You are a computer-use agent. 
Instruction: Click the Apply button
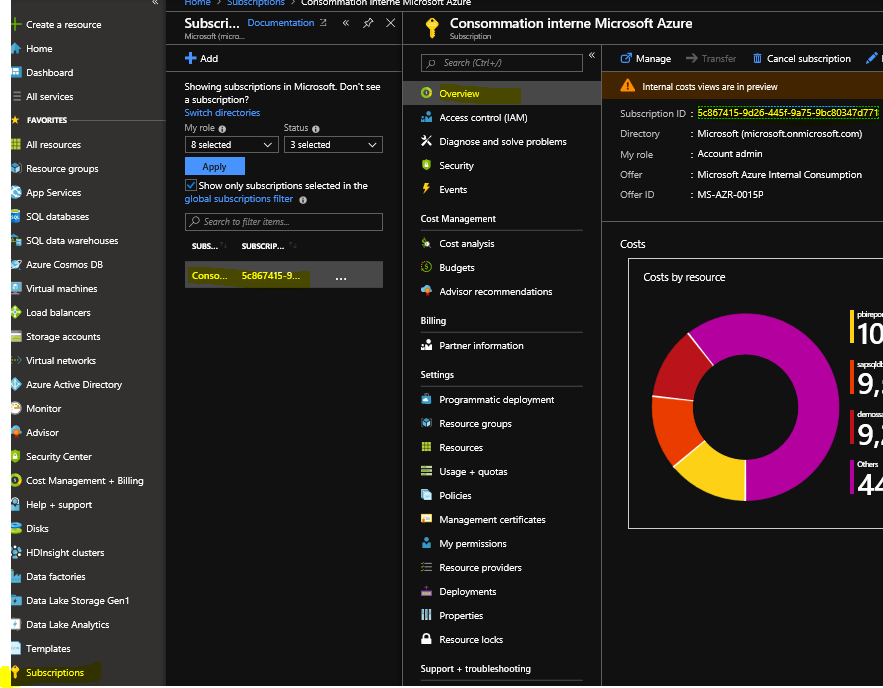[x=215, y=167]
